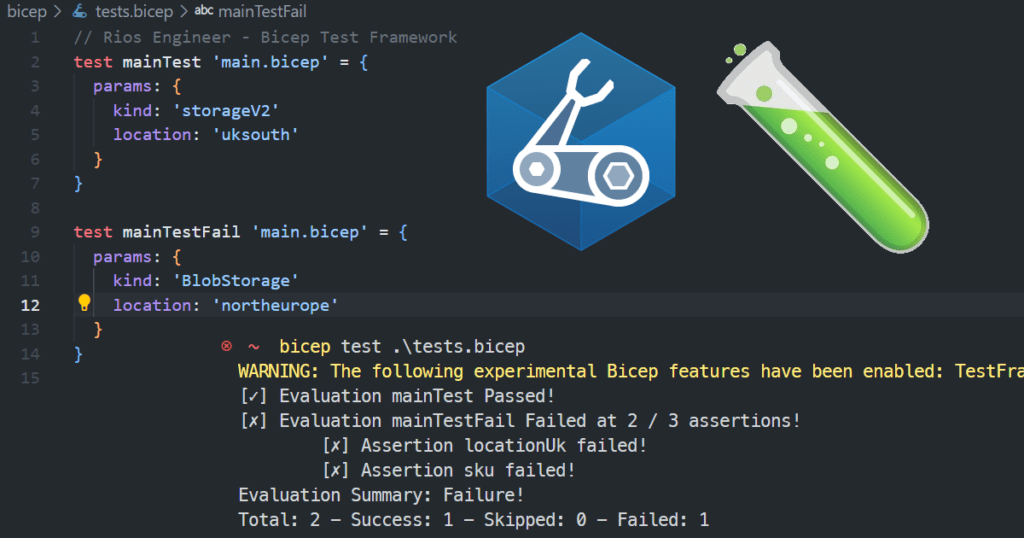
Task: Select the mainTestFail breadcrumb symbol
Action: [262, 11]
